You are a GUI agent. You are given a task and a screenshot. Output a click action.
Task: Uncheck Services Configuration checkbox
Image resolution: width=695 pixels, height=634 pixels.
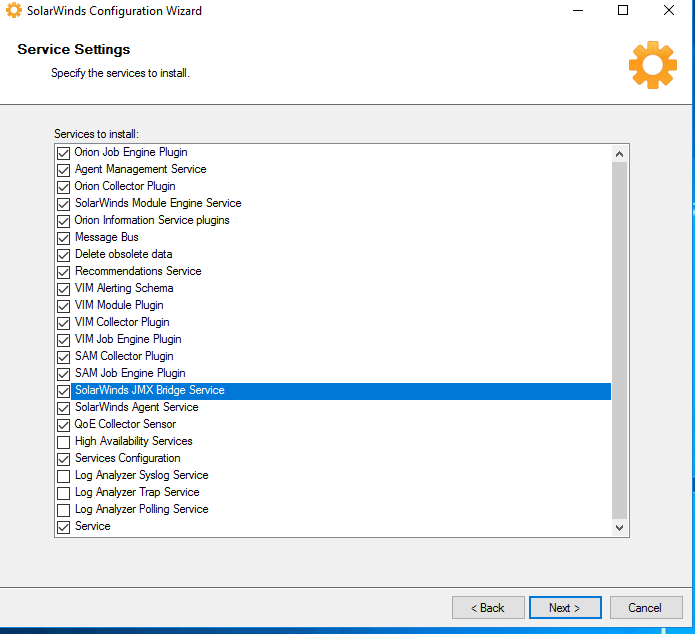(63, 459)
